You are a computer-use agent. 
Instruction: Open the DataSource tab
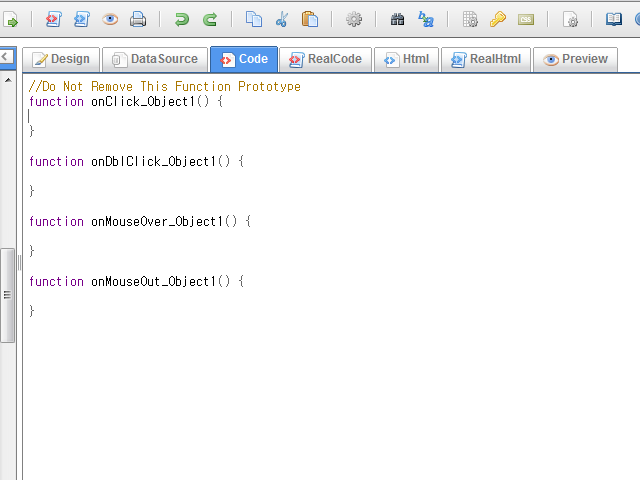point(155,59)
